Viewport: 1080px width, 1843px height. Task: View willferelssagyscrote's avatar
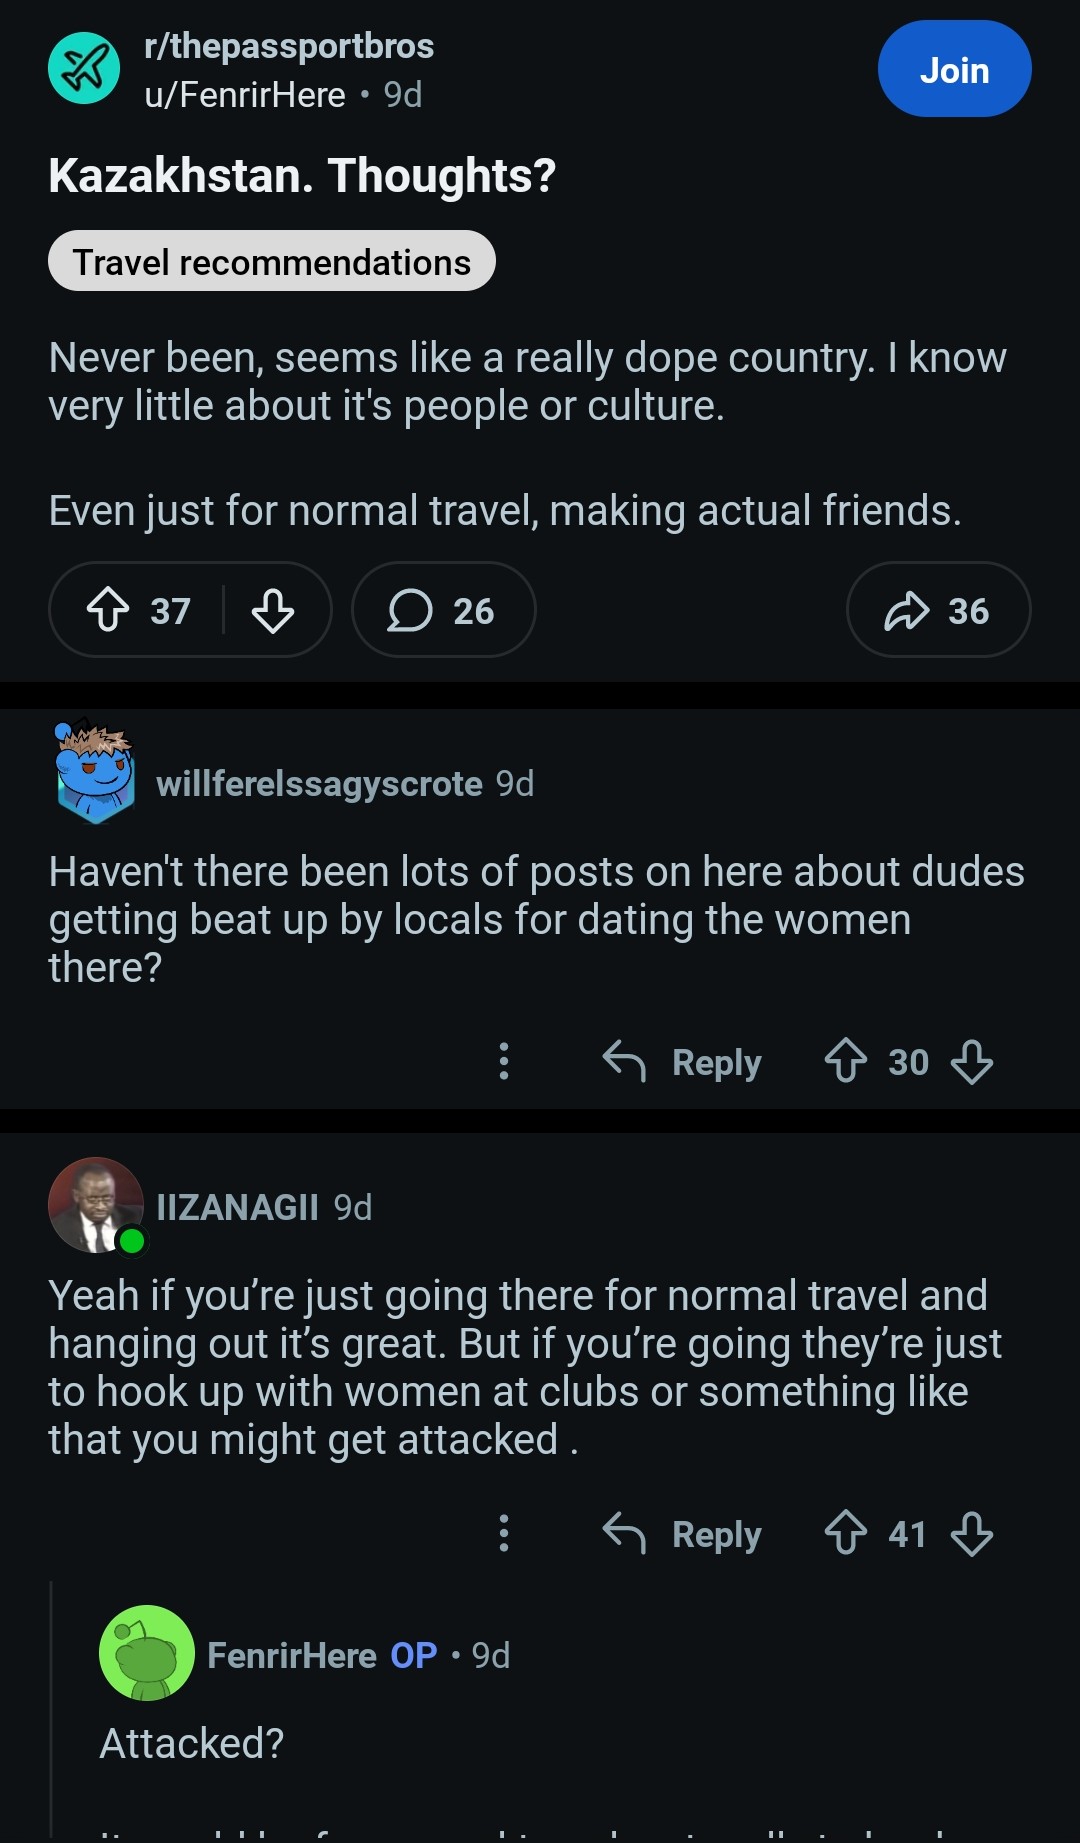[95, 772]
